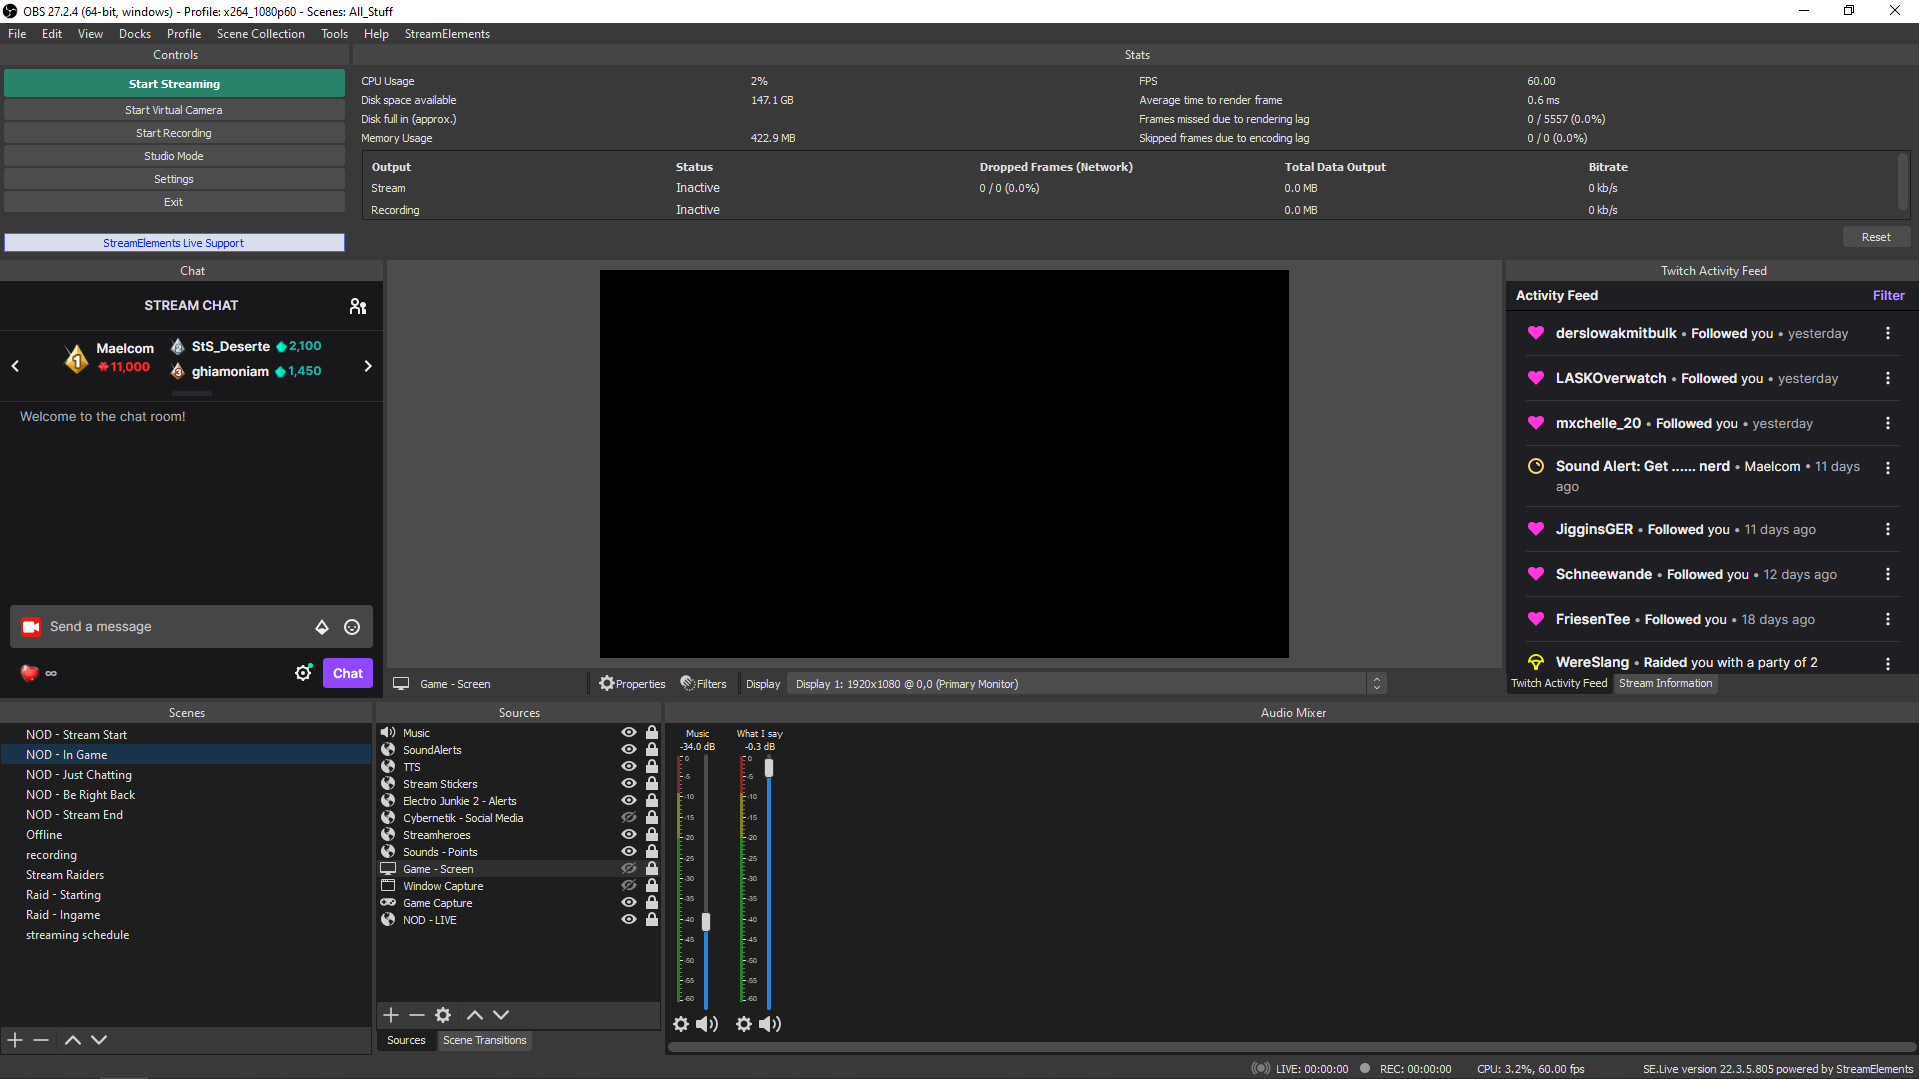Open the emoji picker in chat input

pyautogui.click(x=352, y=627)
